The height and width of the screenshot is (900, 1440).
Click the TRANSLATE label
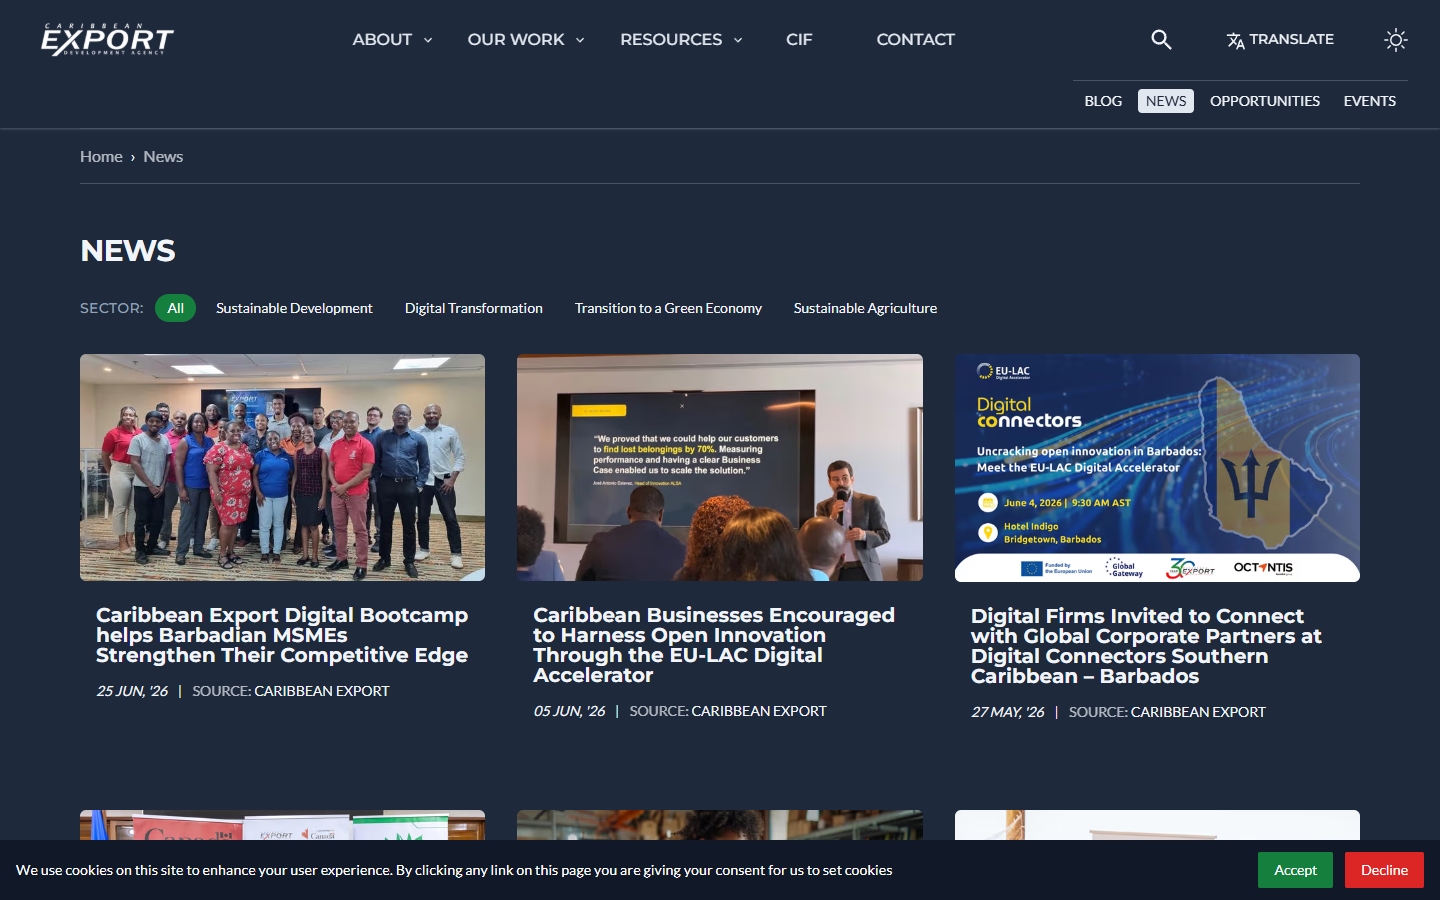click(1292, 39)
